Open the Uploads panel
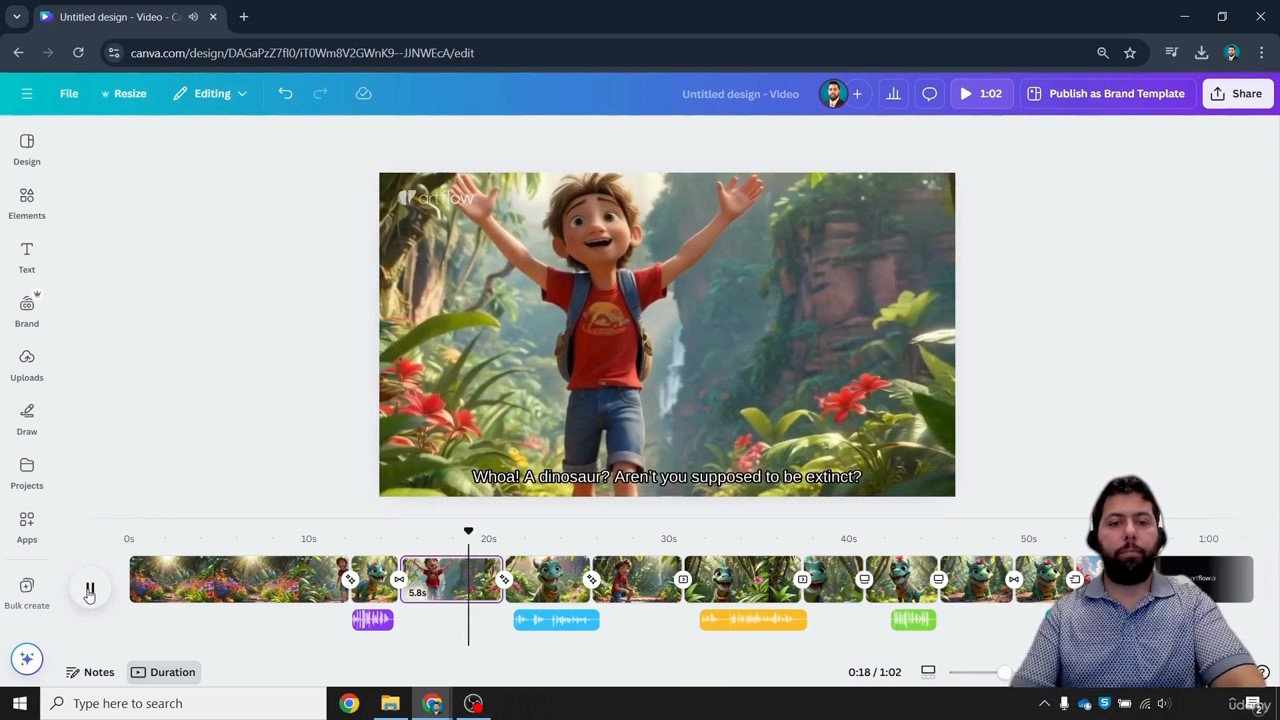Screen dimensions: 1280x720 point(27,366)
